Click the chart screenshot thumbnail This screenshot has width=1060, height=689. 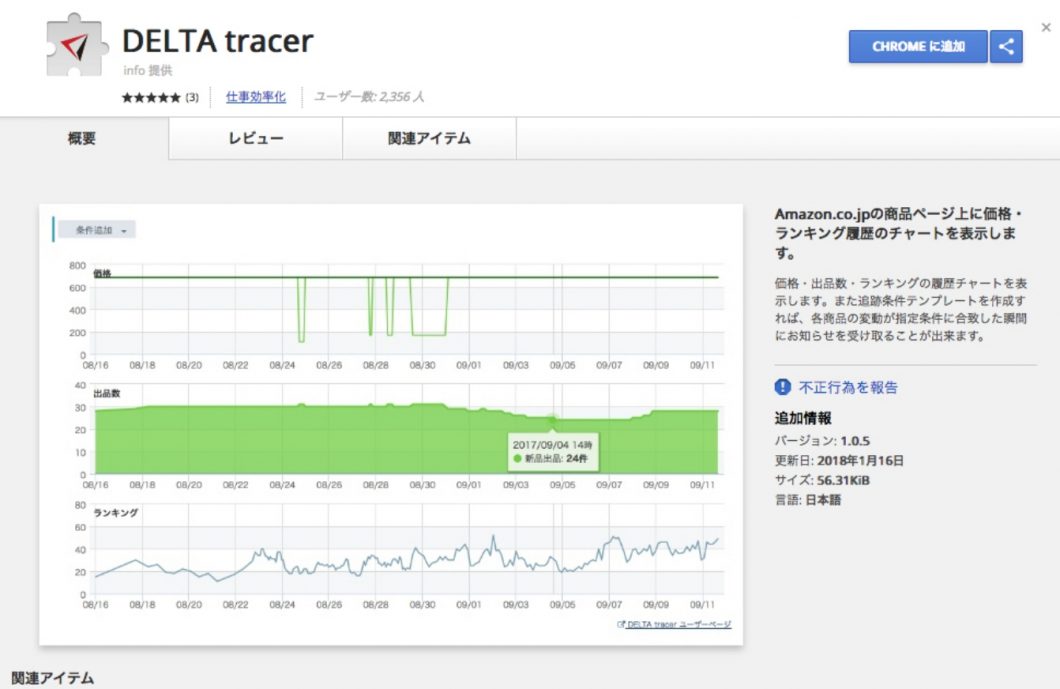(391, 425)
